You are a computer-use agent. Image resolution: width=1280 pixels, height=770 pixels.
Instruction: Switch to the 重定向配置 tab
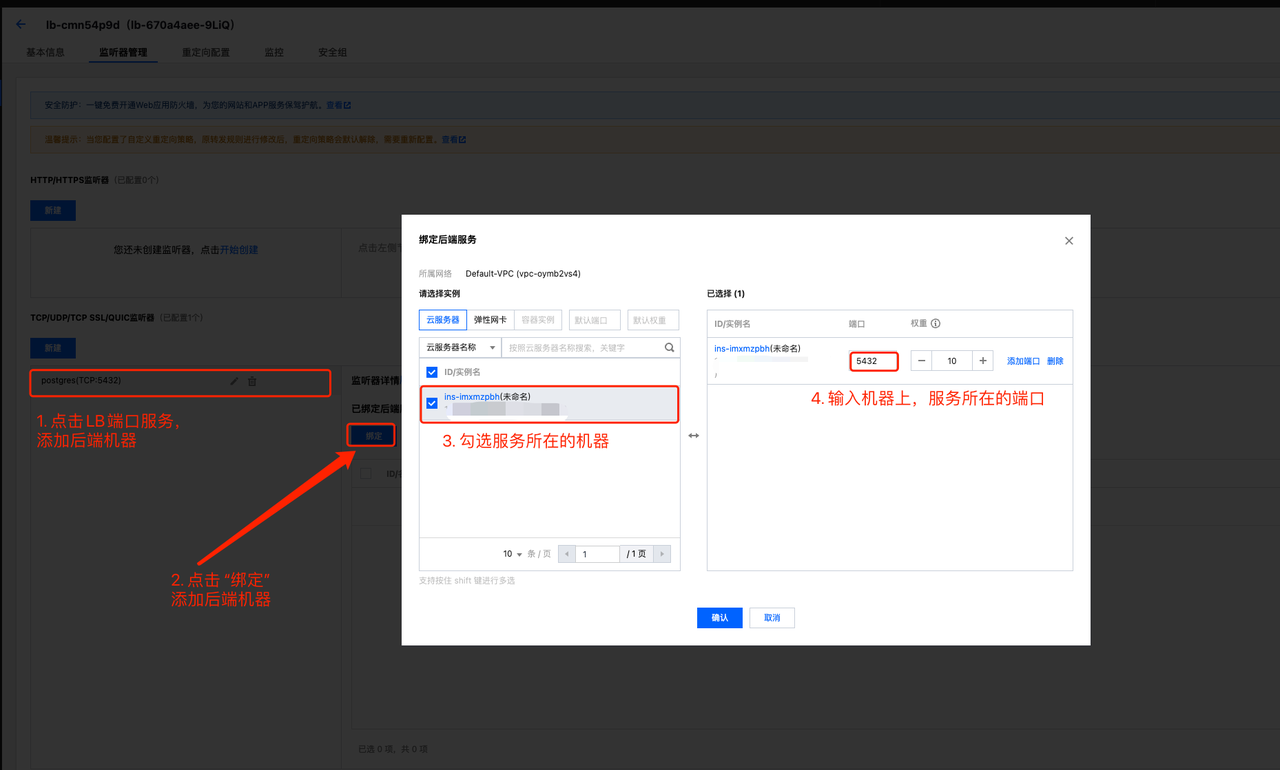(x=206, y=52)
